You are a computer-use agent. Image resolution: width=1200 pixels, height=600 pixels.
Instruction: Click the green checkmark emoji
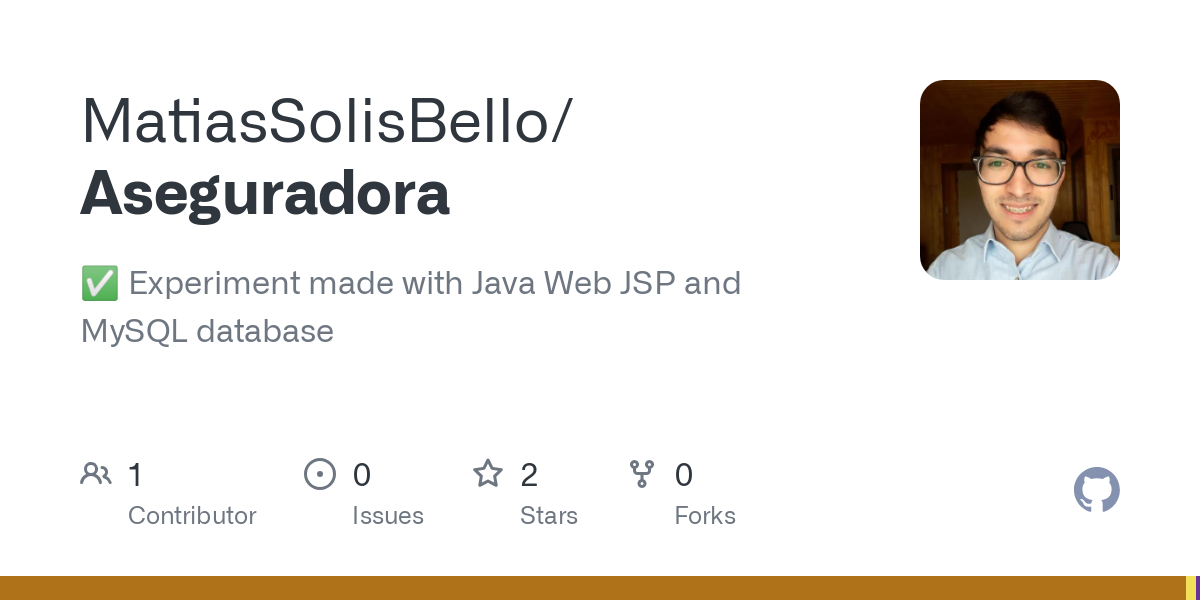point(99,284)
